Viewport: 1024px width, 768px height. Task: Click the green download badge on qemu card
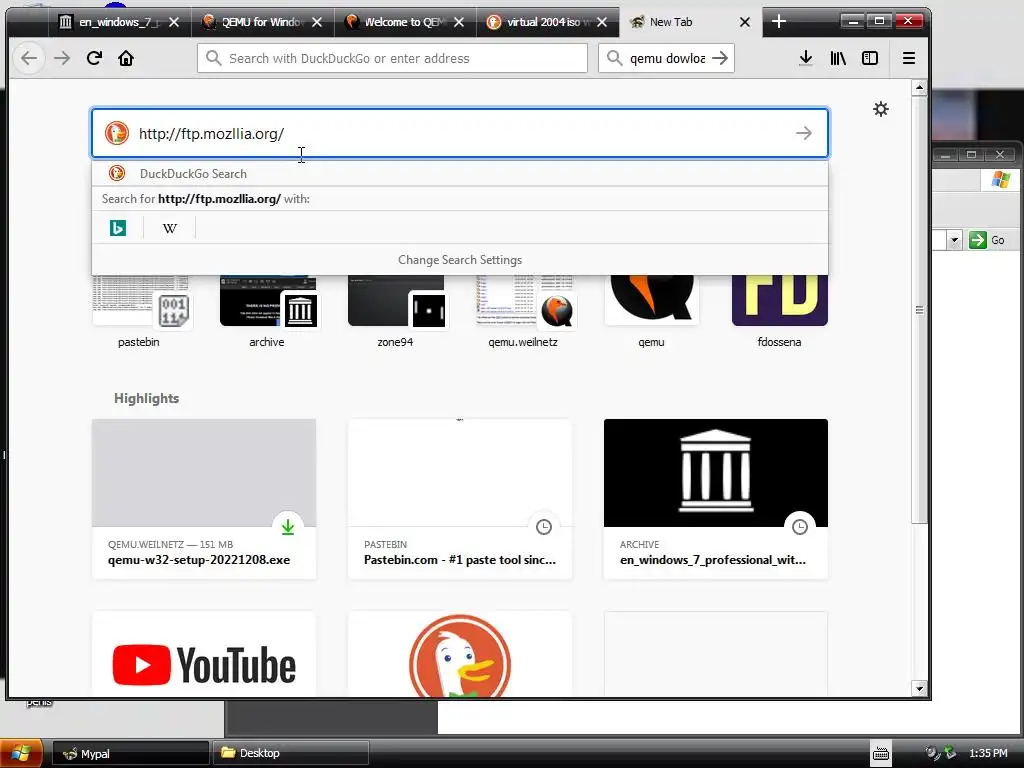288,526
